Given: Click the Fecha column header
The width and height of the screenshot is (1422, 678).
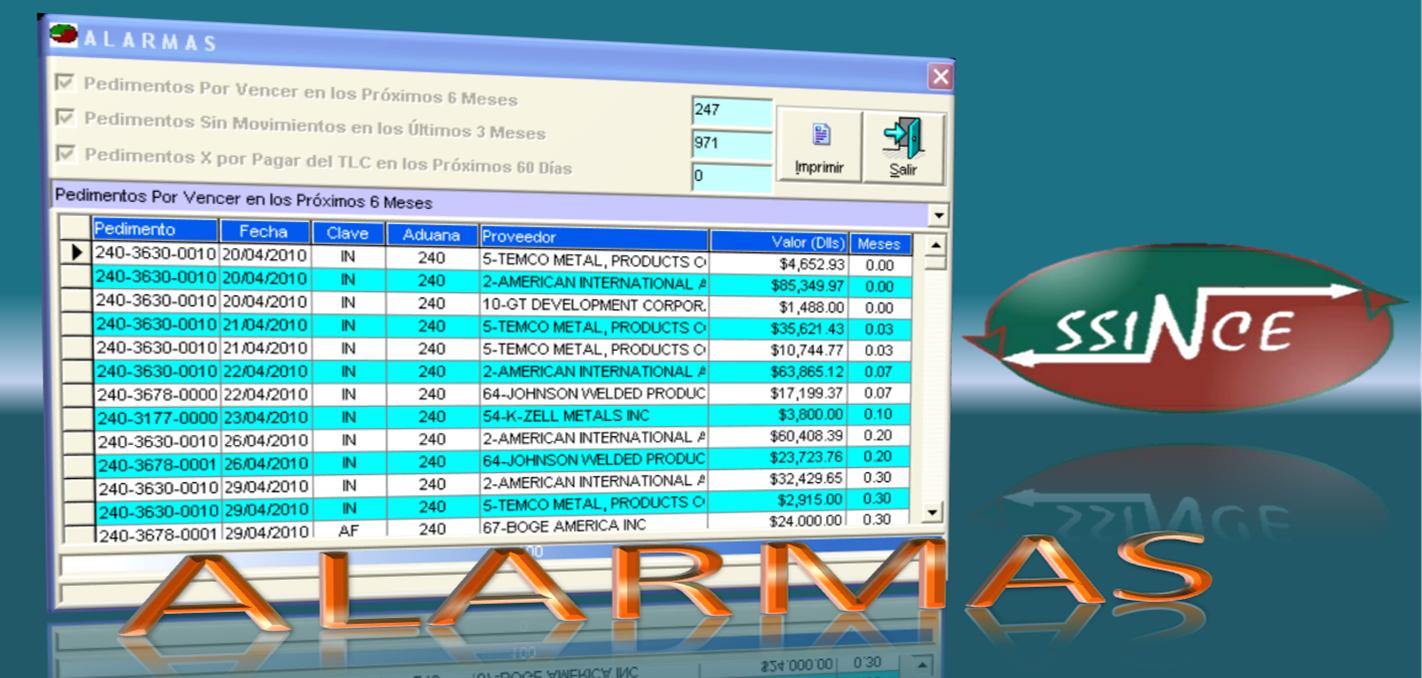Looking at the screenshot, I should click(263, 232).
